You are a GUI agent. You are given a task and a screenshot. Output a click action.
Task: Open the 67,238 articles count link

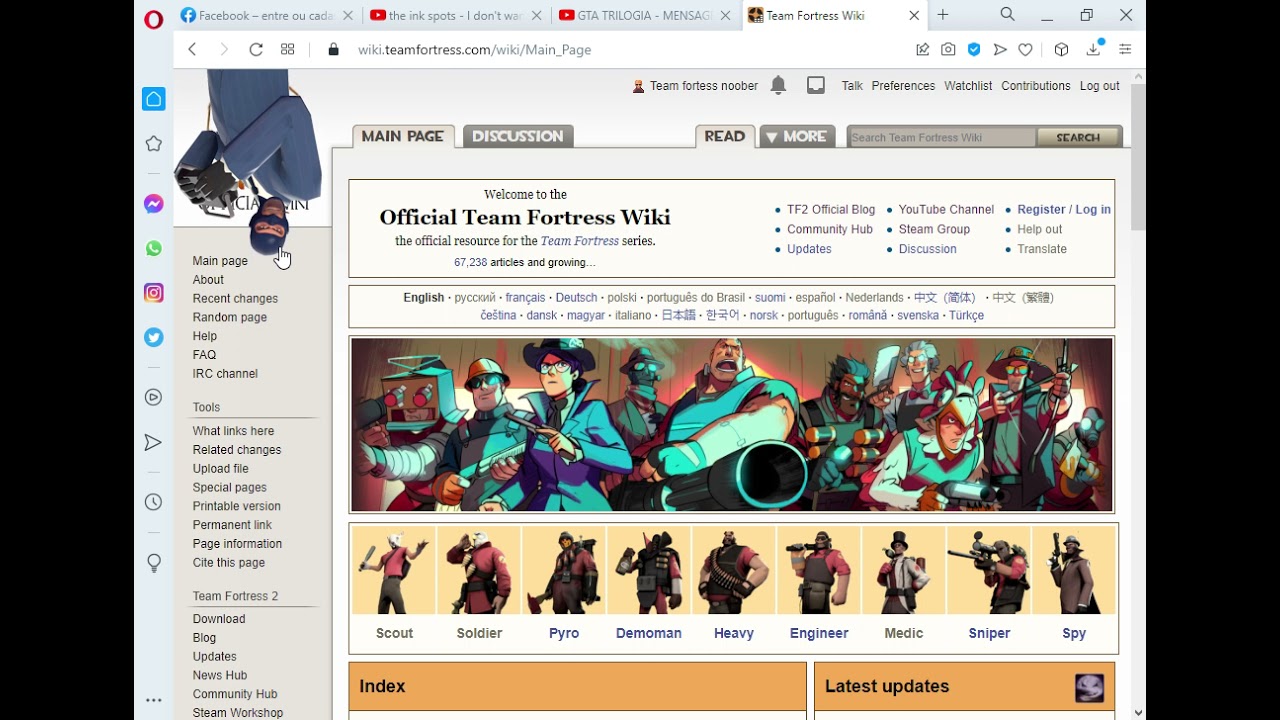click(470, 263)
